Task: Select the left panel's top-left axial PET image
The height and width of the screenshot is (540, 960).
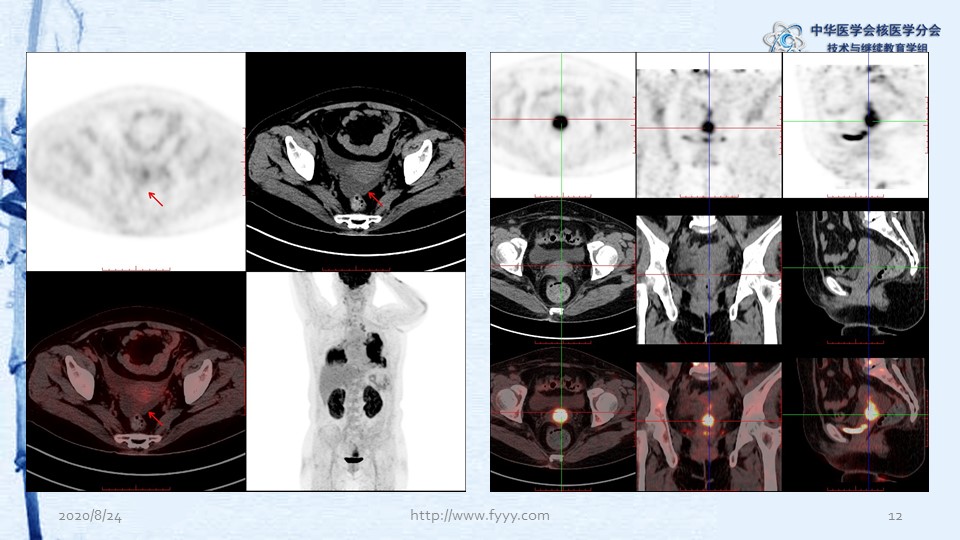Action: point(135,161)
